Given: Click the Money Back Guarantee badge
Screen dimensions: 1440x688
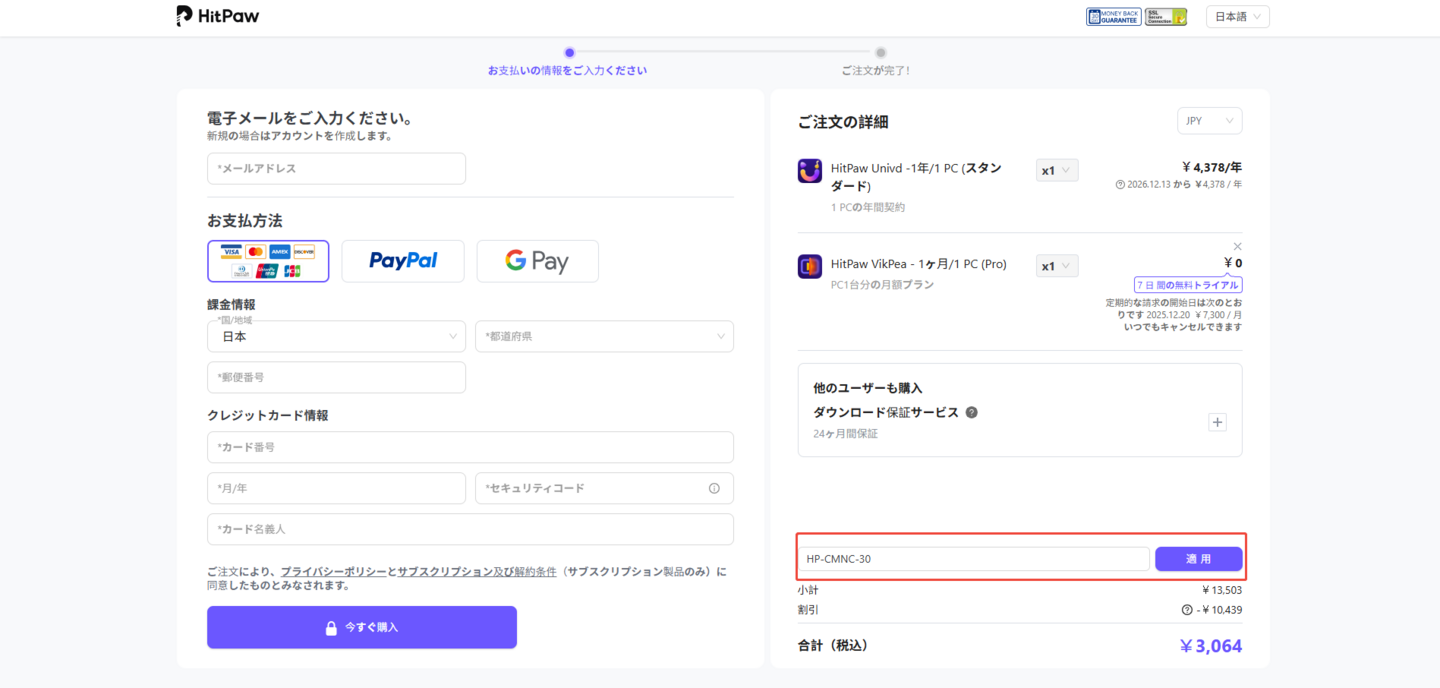Looking at the screenshot, I should pos(1113,17).
